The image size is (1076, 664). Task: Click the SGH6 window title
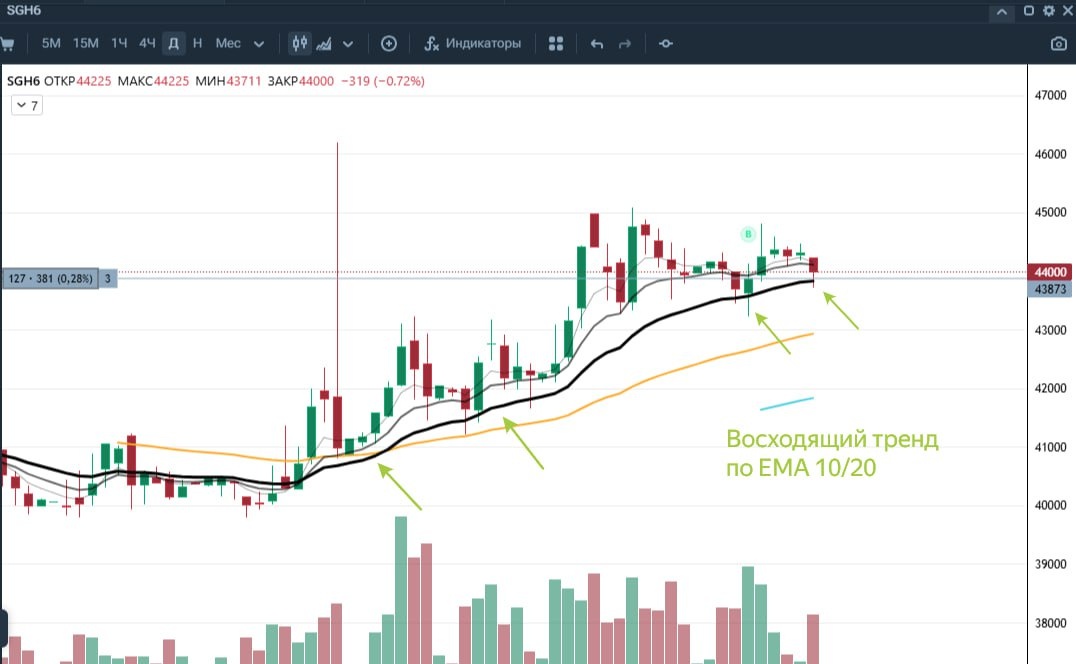pyautogui.click(x=24, y=10)
